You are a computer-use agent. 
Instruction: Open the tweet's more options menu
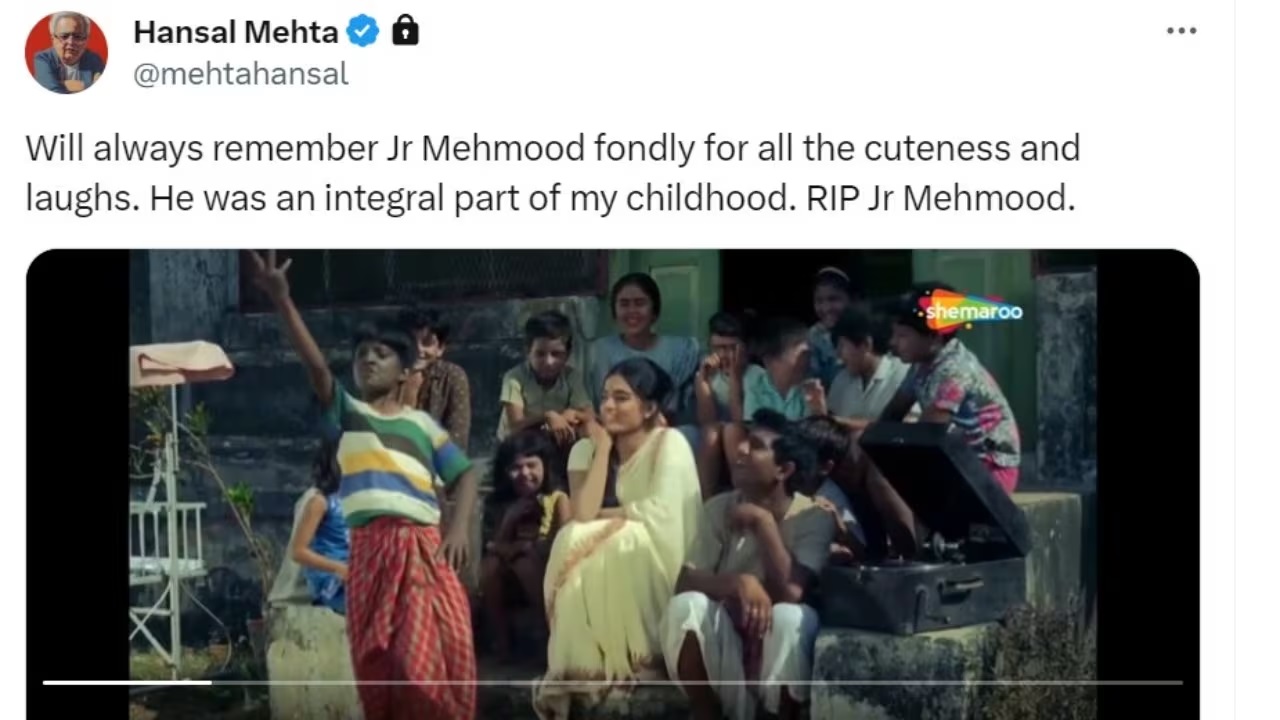[1181, 31]
